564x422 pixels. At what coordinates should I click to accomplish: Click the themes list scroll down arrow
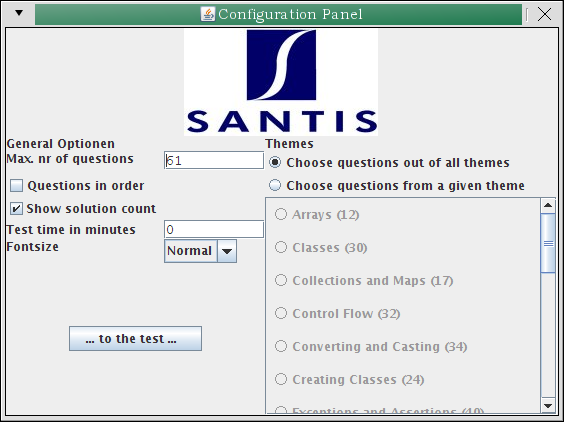pyautogui.click(x=548, y=406)
